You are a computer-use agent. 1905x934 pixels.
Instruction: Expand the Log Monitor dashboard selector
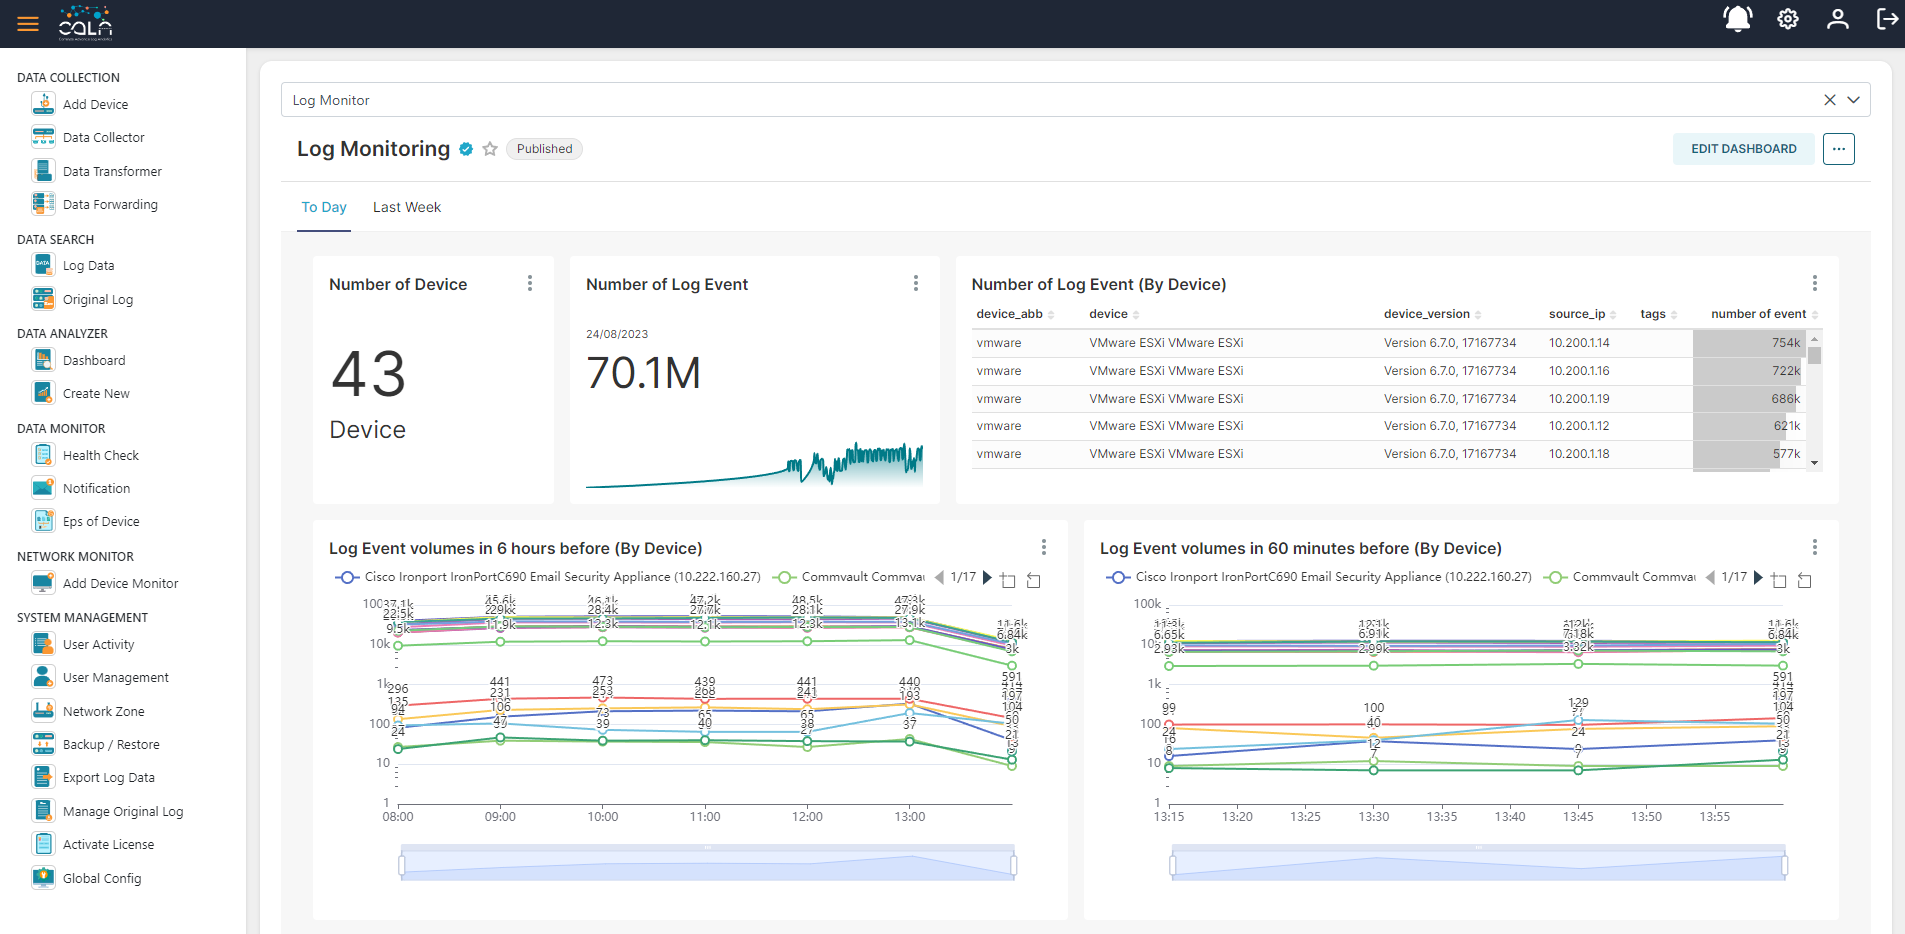point(1855,100)
